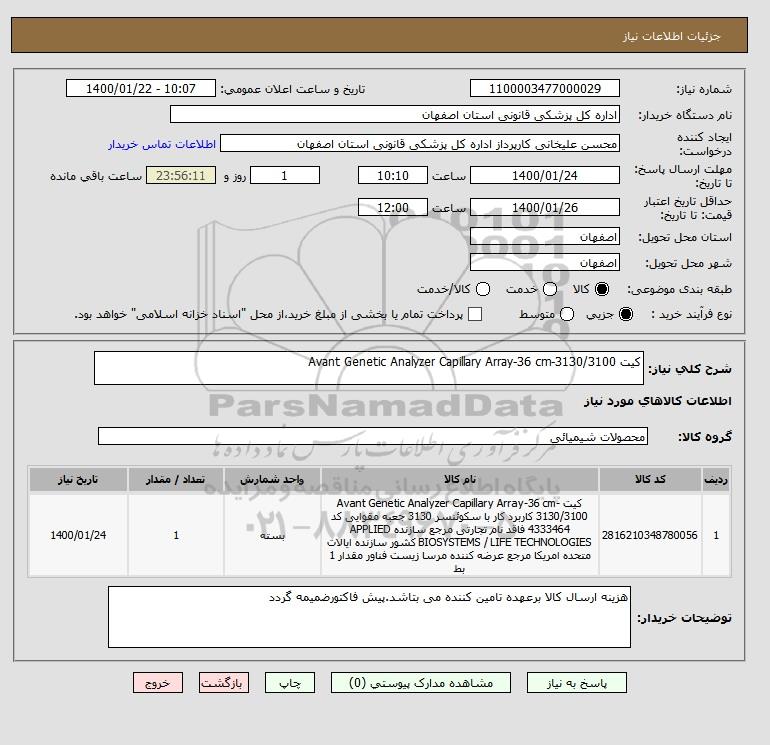Click the request creator name field
Screen dimensions: 770x745
pos(420,143)
